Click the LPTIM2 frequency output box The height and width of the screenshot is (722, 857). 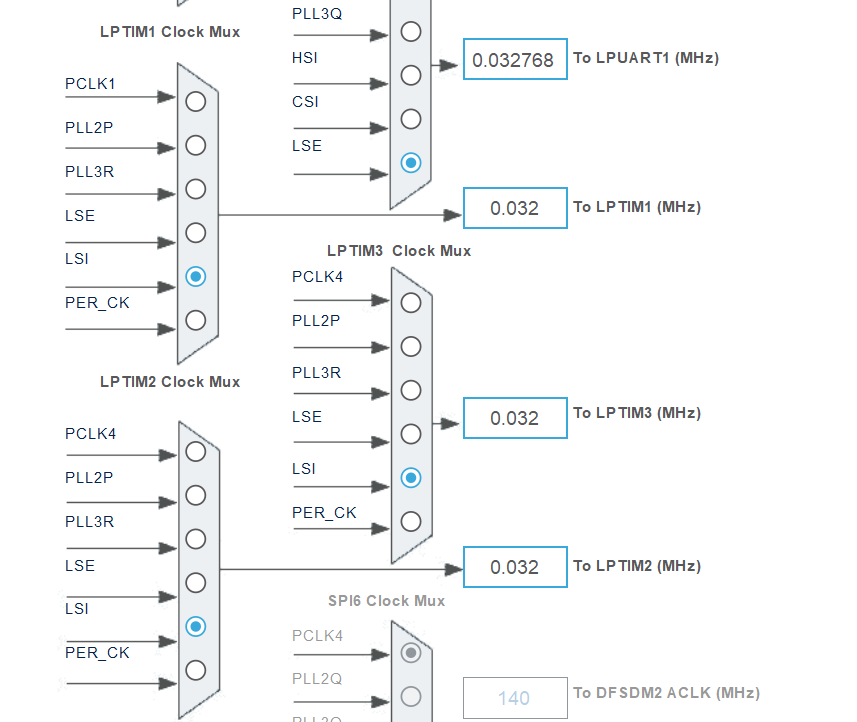pos(514,567)
